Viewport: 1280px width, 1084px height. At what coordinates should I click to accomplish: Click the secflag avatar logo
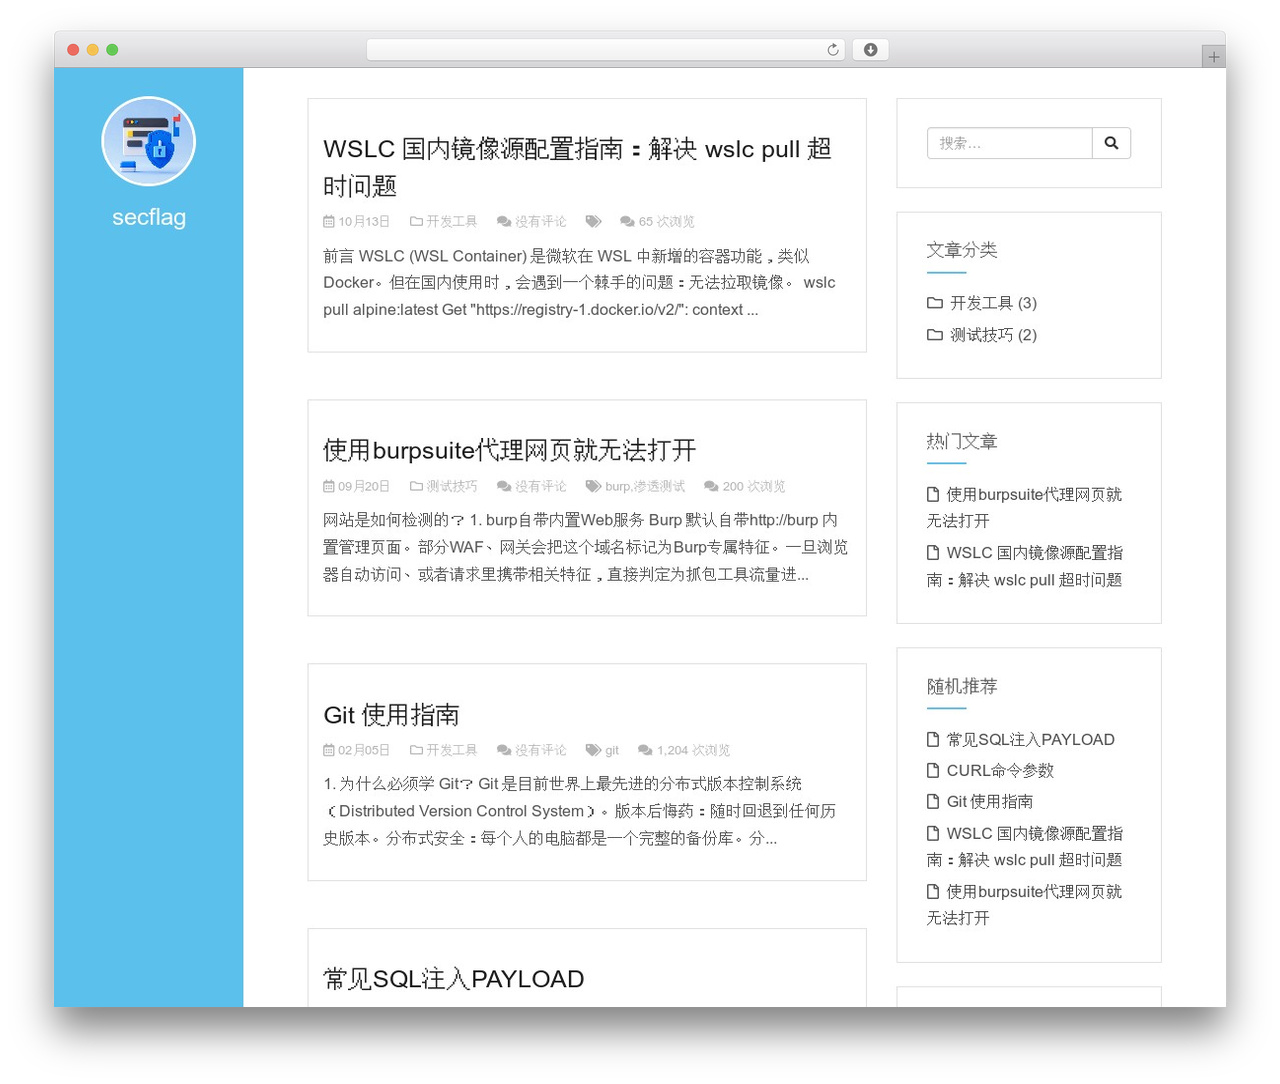149,141
